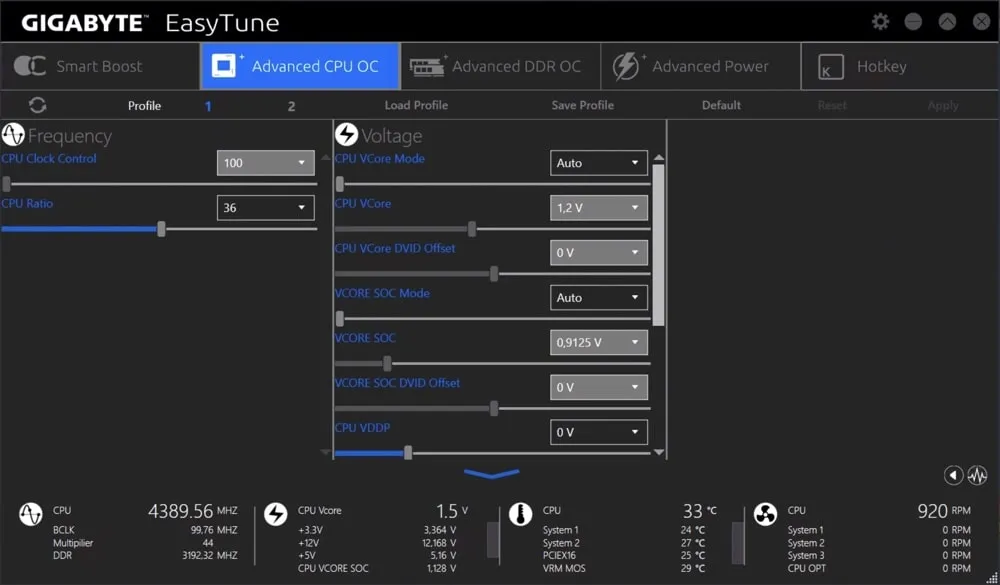Click the voltage panel scroll down arrow
1000x585 pixels.
[659, 452]
